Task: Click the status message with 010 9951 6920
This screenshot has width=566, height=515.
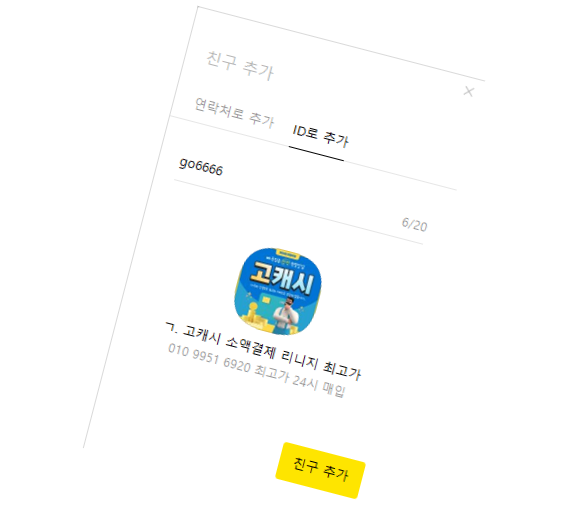Action: 256,370
